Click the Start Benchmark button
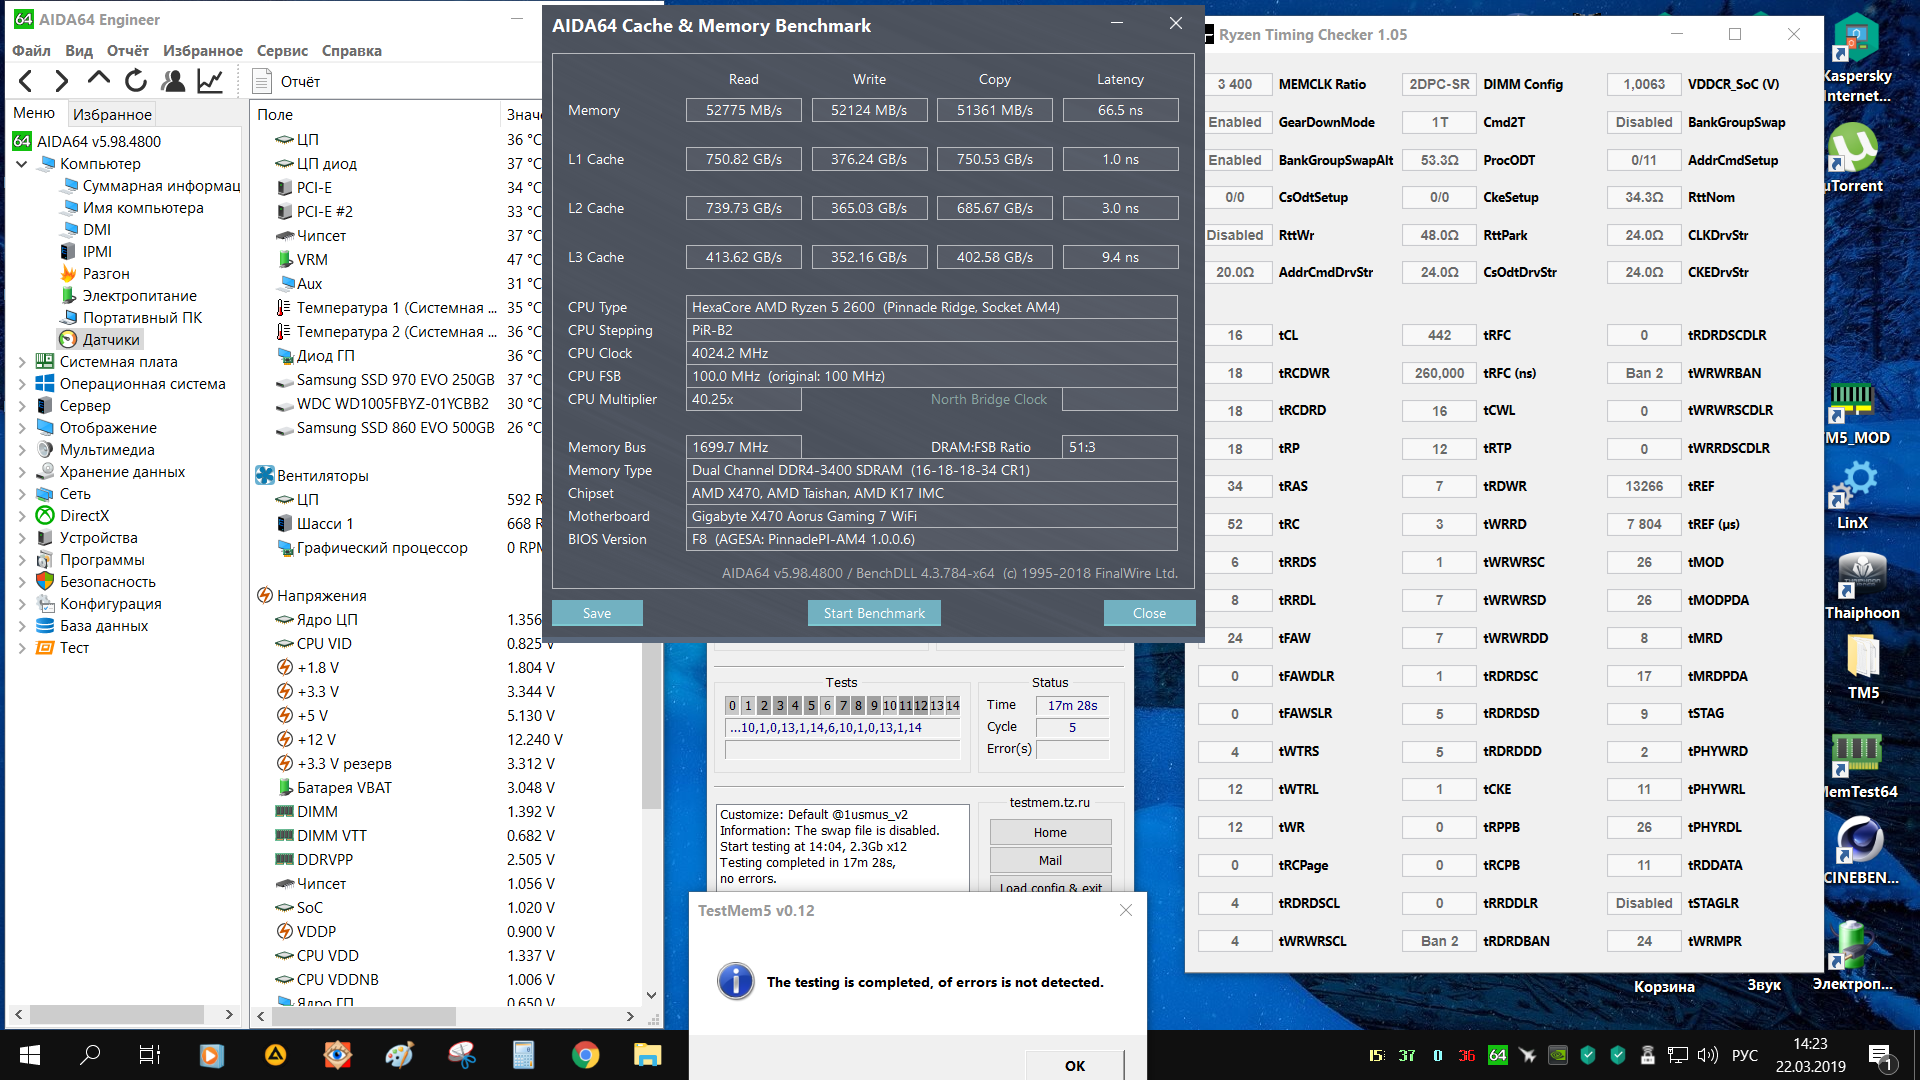Image resolution: width=1920 pixels, height=1080 pixels. click(x=874, y=613)
